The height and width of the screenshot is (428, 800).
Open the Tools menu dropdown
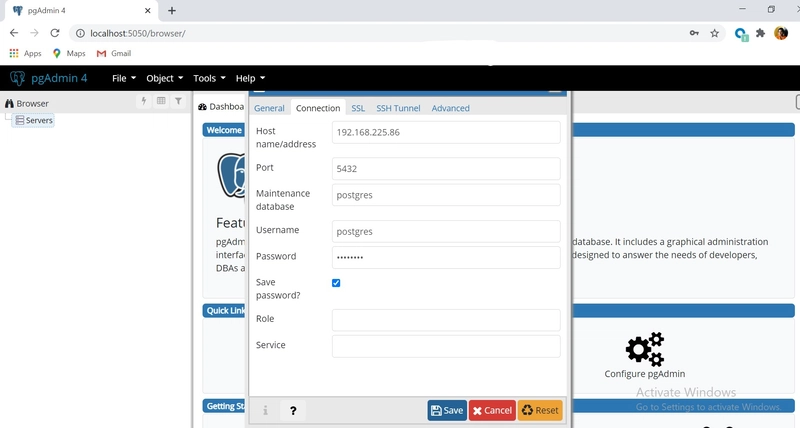(209, 78)
